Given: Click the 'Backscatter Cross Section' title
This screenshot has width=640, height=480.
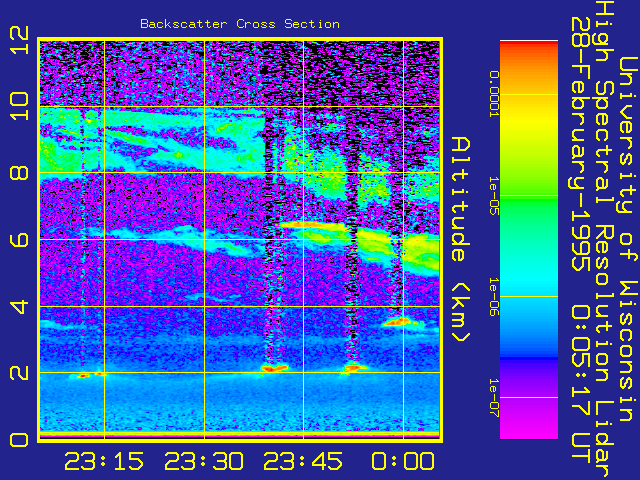Looking at the screenshot, I should (240, 24).
